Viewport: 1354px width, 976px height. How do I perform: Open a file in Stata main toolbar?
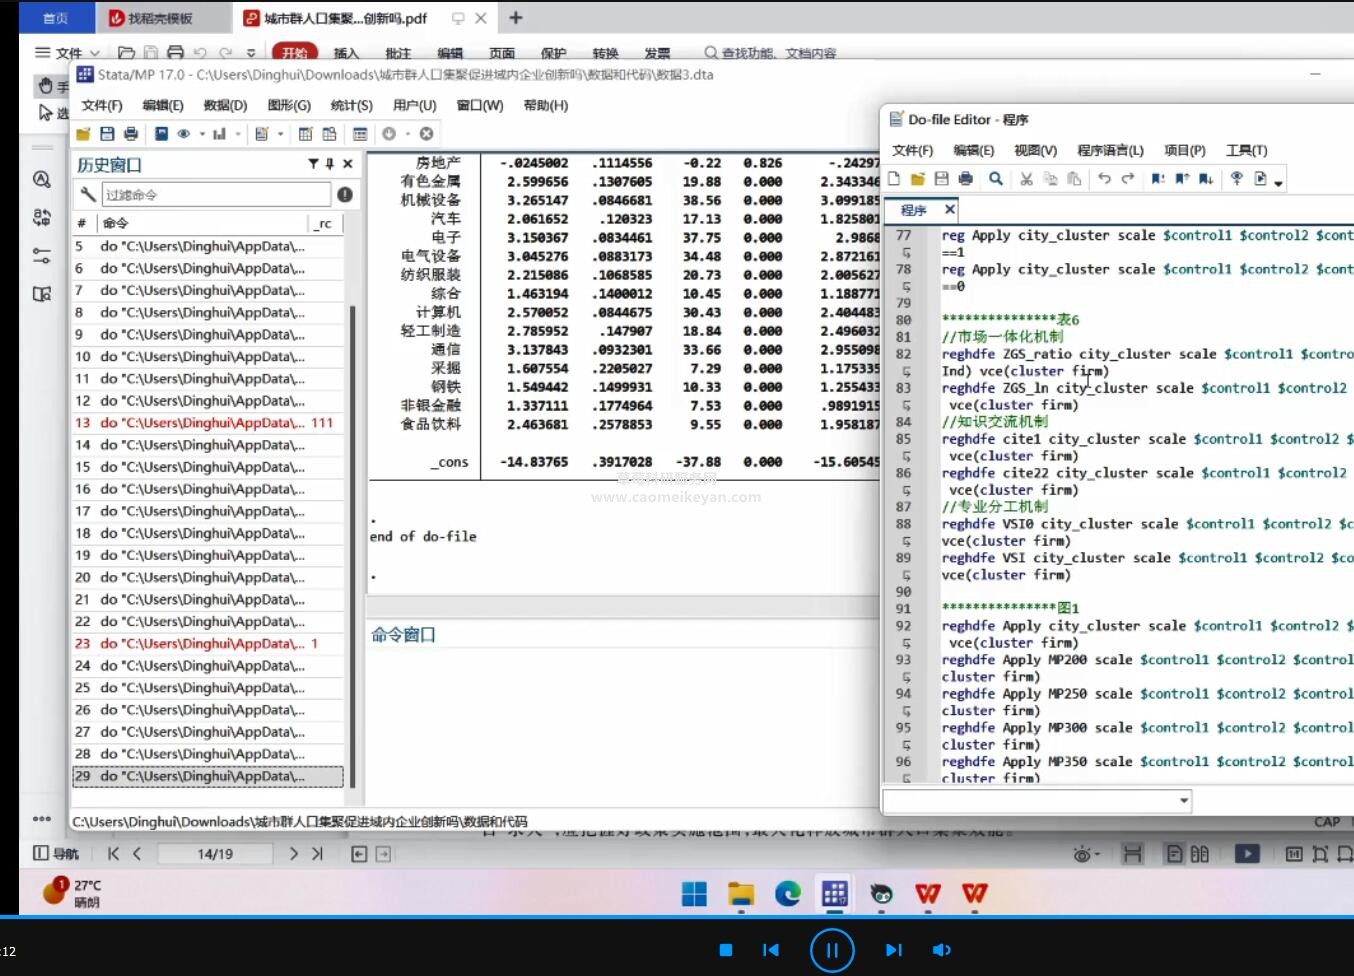pos(83,134)
